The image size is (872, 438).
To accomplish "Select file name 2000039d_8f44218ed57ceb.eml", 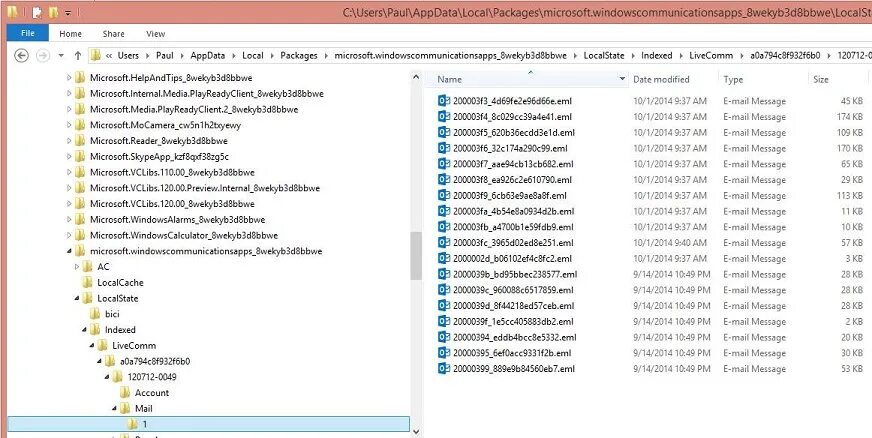I will pyautogui.click(x=513, y=306).
